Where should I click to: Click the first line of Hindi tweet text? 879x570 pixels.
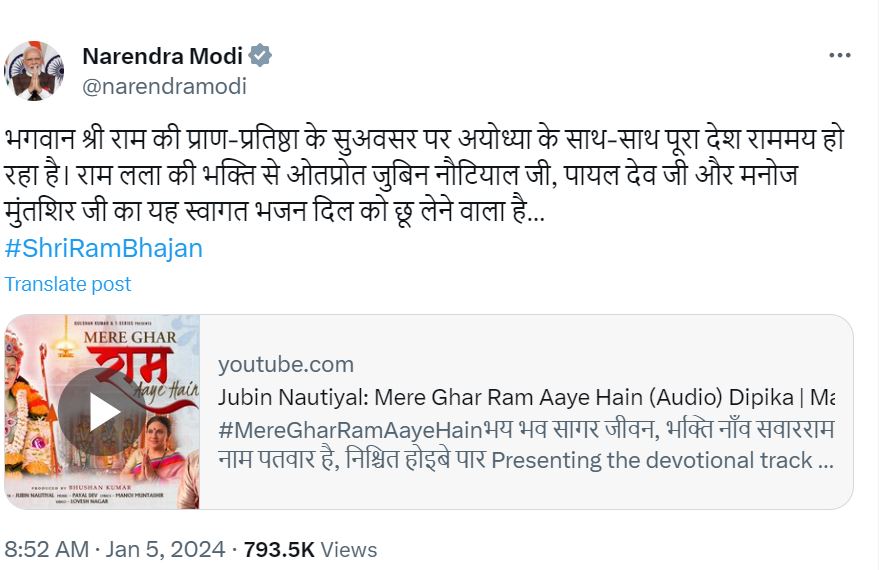[424, 139]
